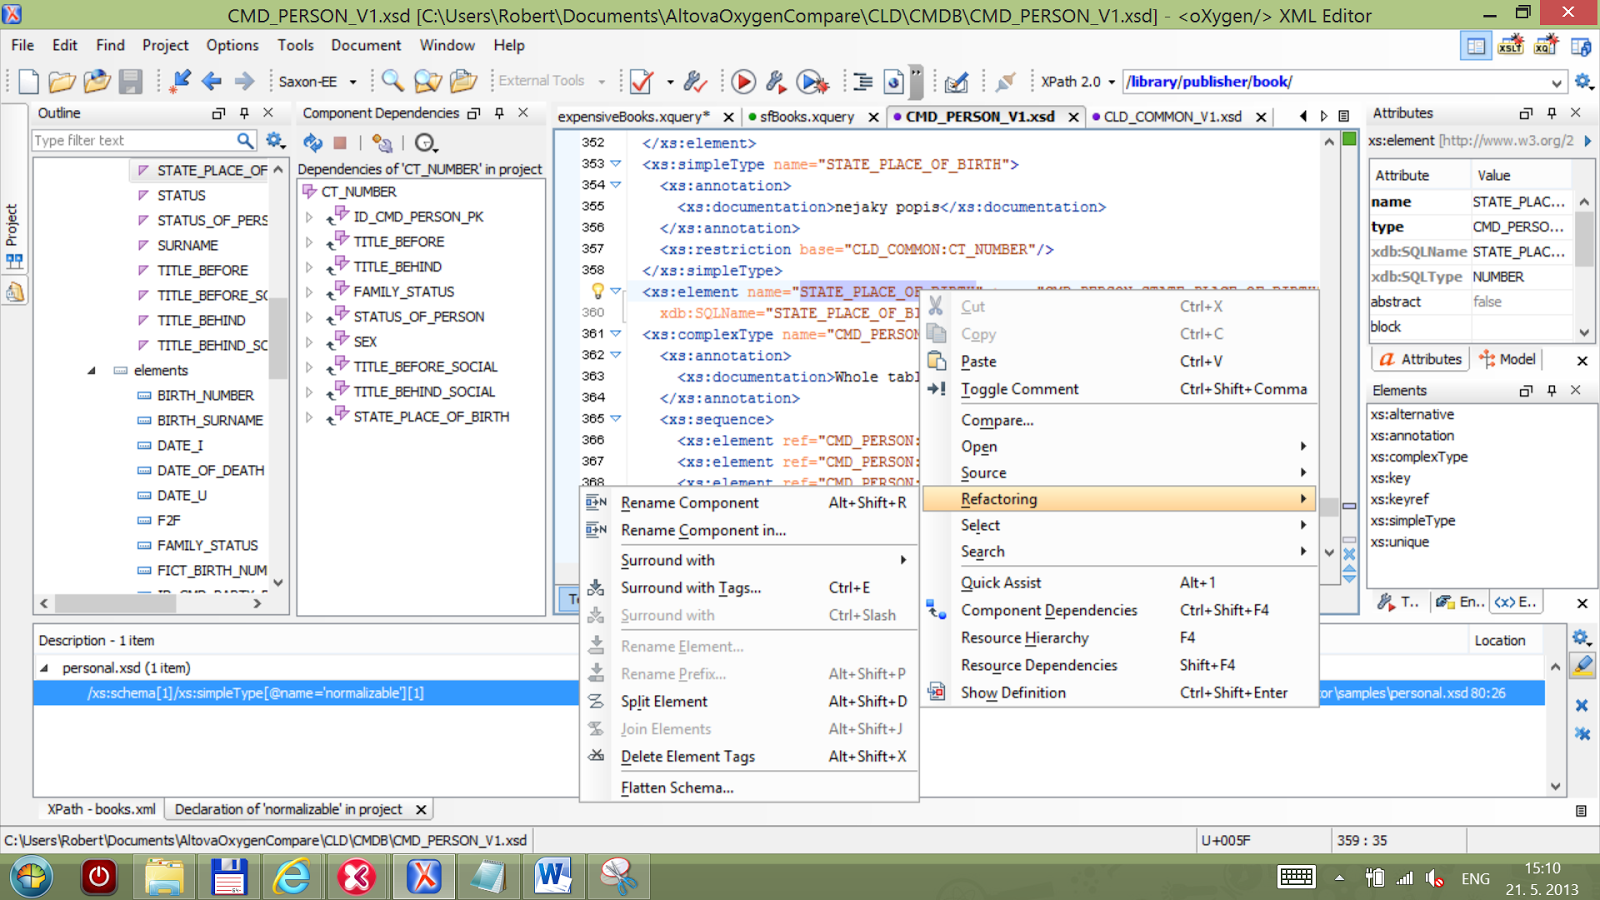The height and width of the screenshot is (900, 1600).
Task: Click the Find/Replace magnifier icon
Action: click(393, 81)
